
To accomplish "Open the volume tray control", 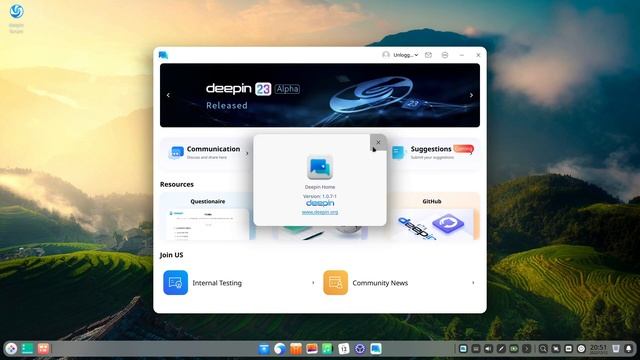I will pyautogui.click(x=489, y=349).
